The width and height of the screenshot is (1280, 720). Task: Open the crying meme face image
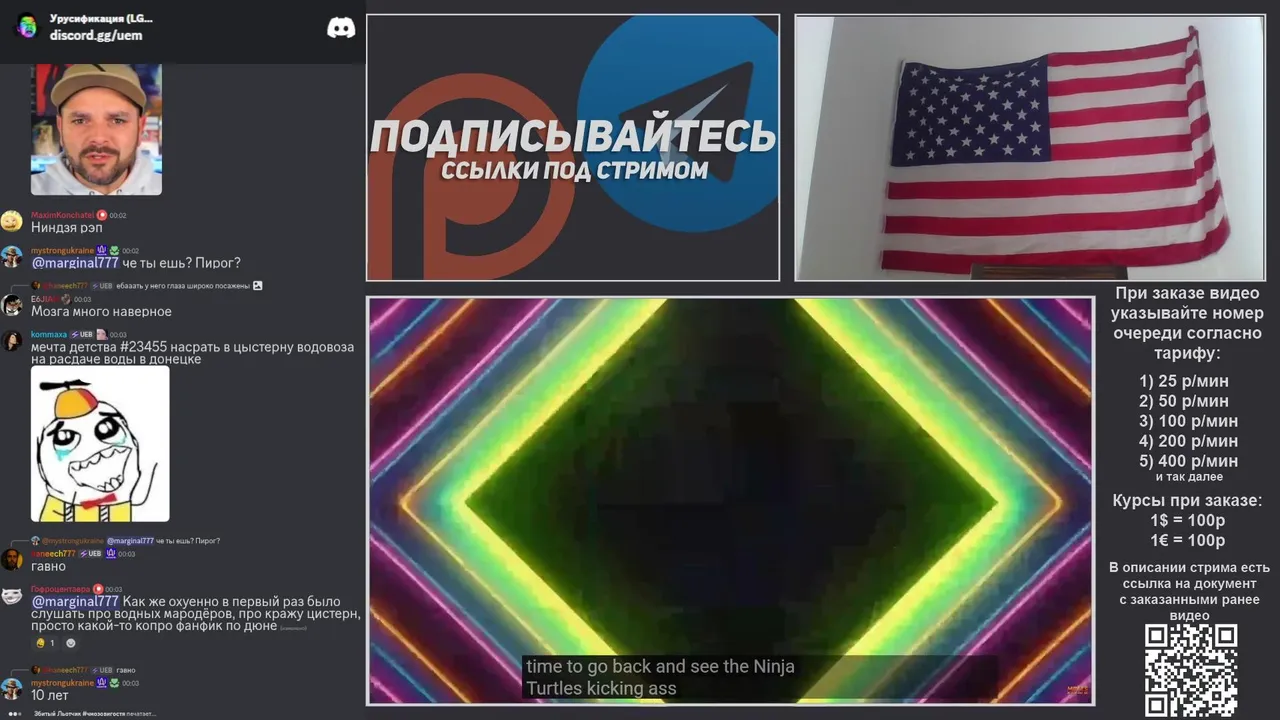point(100,444)
